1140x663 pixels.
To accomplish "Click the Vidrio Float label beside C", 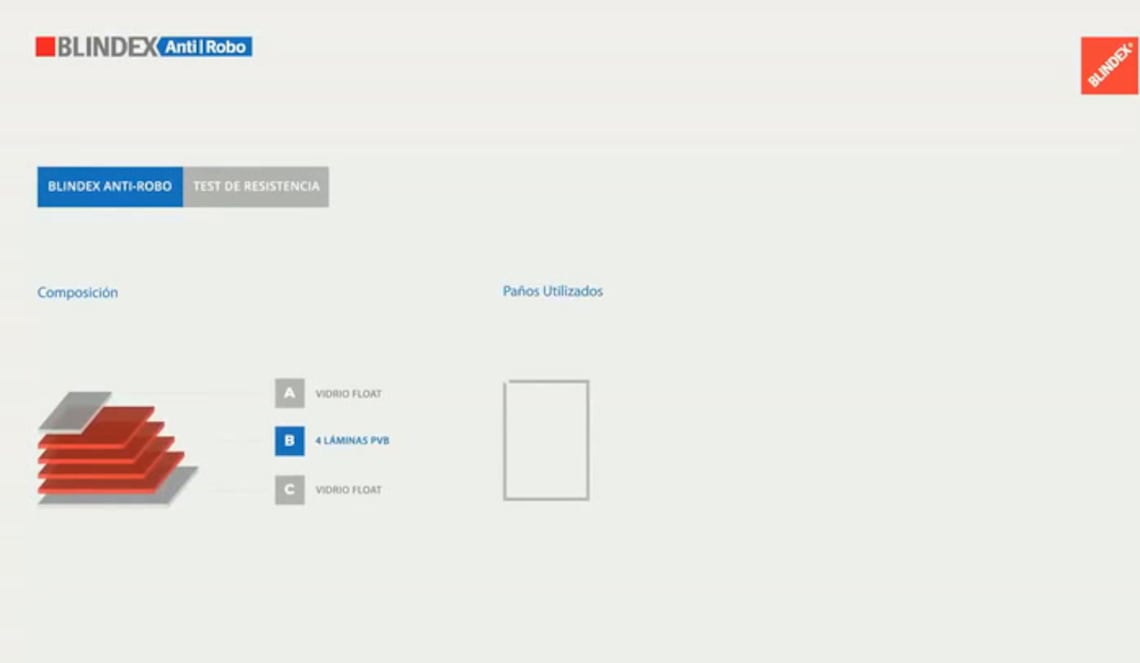I will (348, 490).
